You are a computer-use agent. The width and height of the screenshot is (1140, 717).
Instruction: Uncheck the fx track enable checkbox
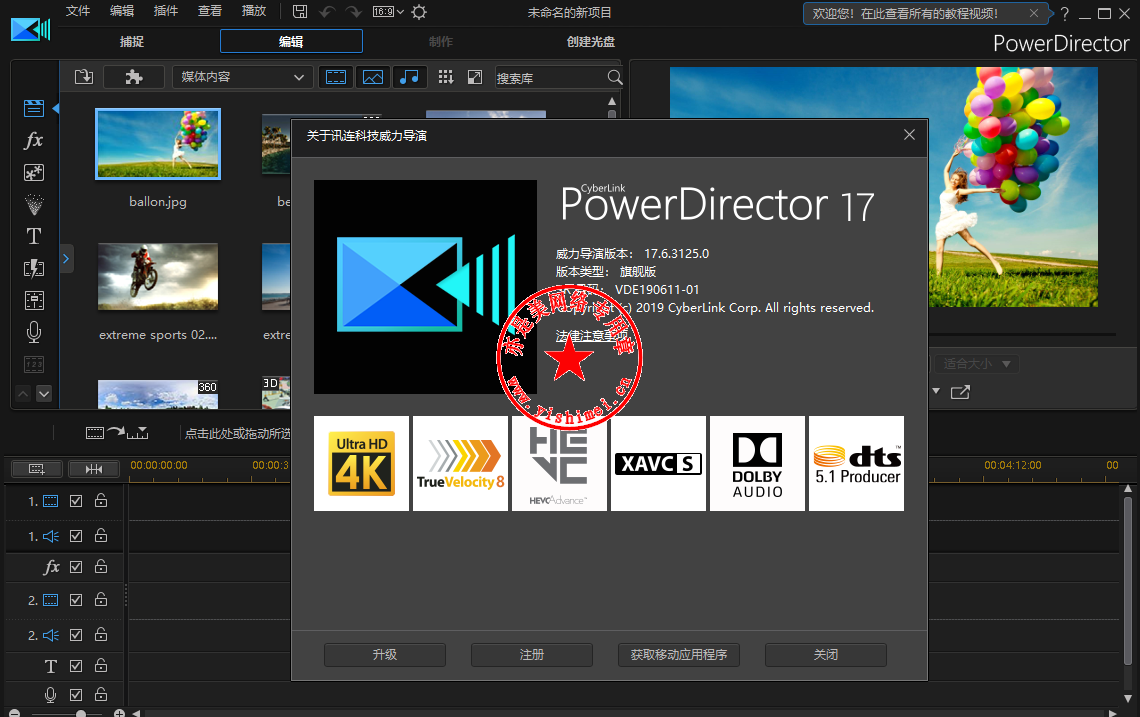tap(76, 567)
